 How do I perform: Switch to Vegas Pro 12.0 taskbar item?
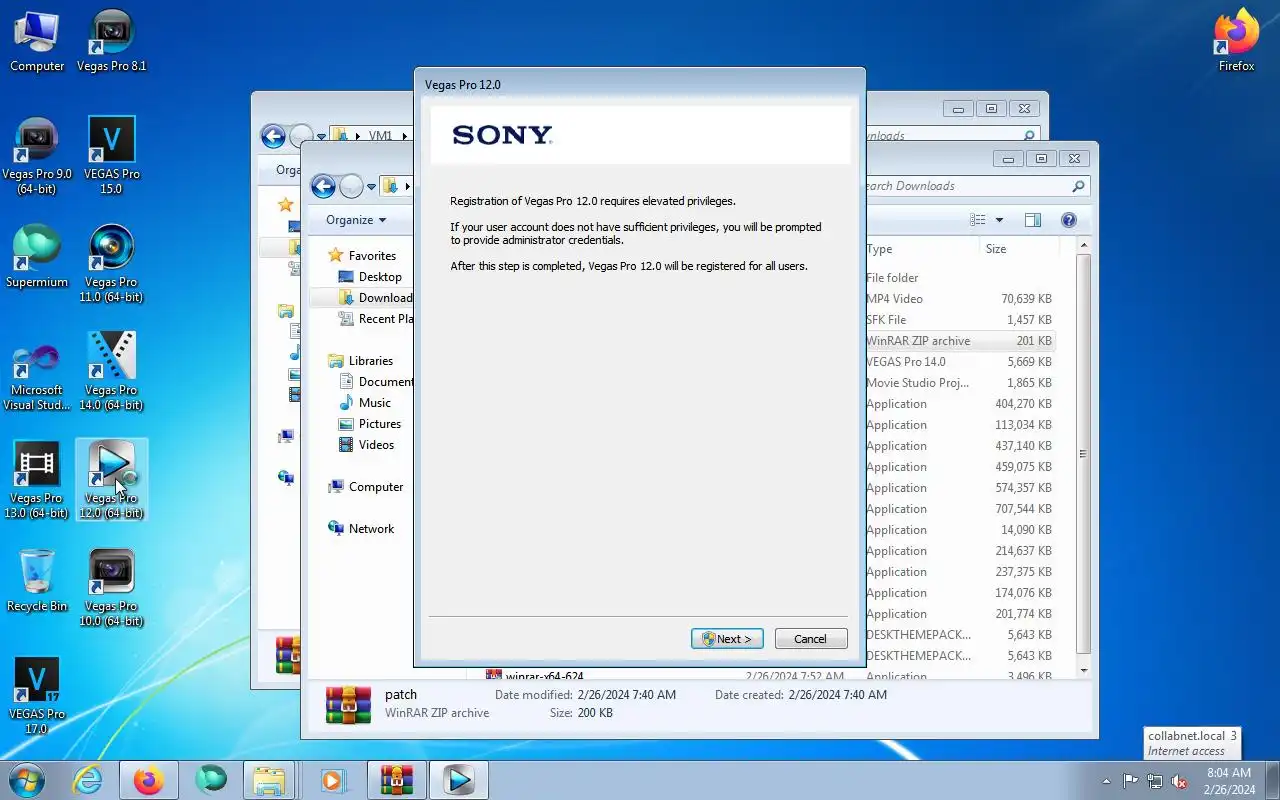click(x=459, y=780)
